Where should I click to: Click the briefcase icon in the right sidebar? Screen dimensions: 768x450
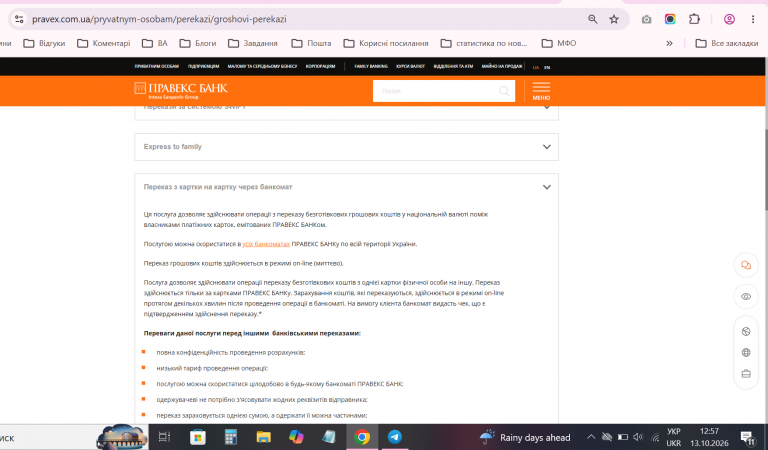[x=746, y=374]
